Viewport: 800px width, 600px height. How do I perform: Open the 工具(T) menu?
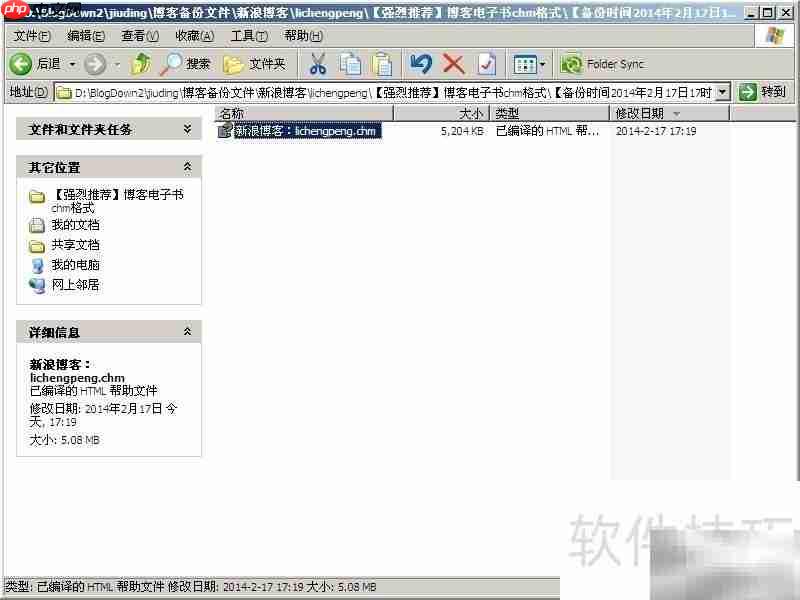pos(252,35)
